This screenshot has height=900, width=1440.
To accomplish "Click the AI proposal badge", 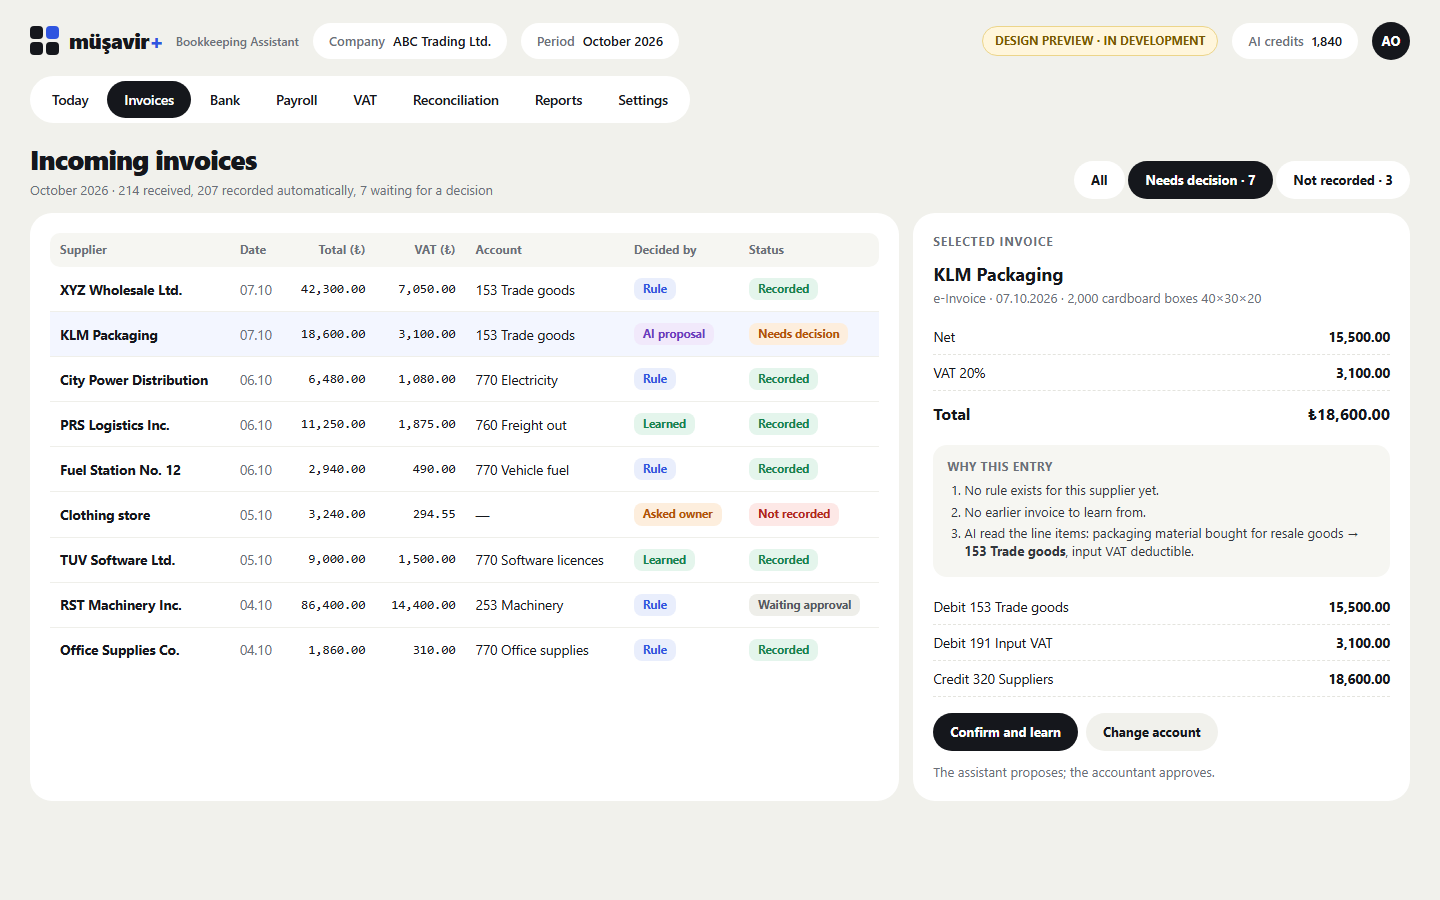I will coord(674,334).
